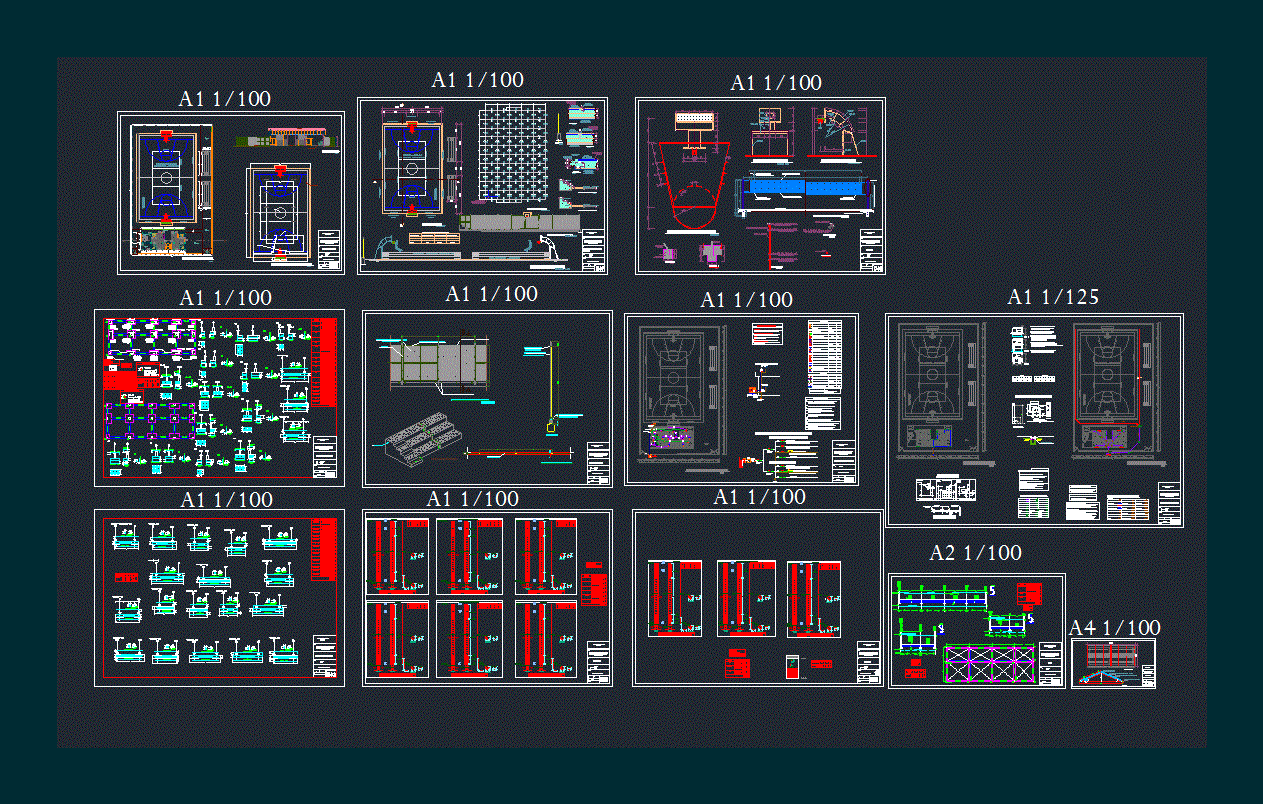Select the A1 1/100 label above the tile grid sheet
This screenshot has width=1263, height=804.
coord(477,80)
